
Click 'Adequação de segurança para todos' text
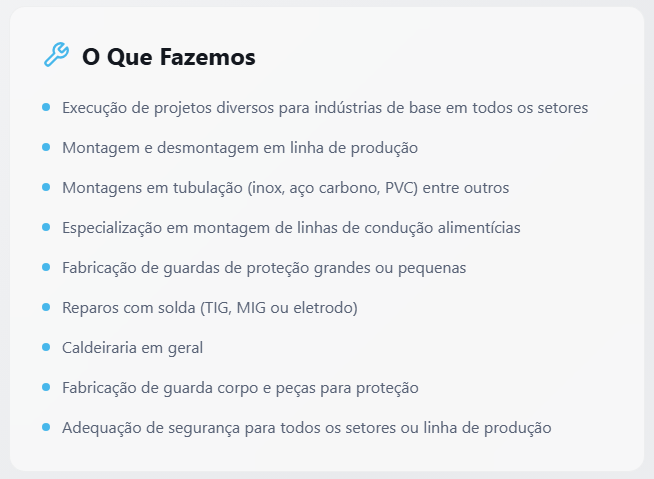coord(307,428)
